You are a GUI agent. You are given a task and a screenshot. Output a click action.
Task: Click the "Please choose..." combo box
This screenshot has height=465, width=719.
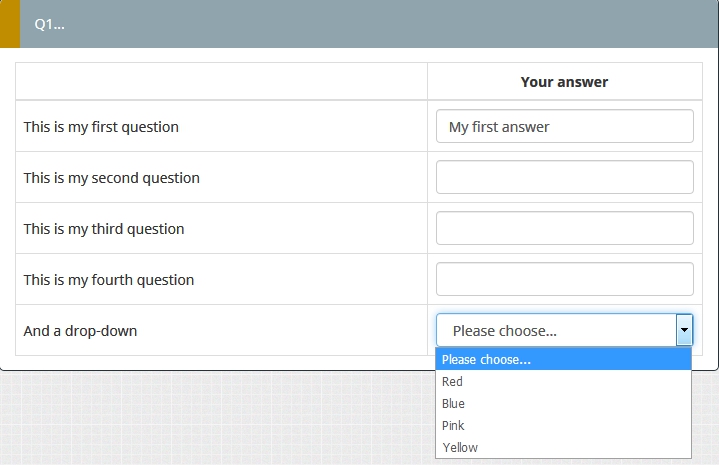556,330
